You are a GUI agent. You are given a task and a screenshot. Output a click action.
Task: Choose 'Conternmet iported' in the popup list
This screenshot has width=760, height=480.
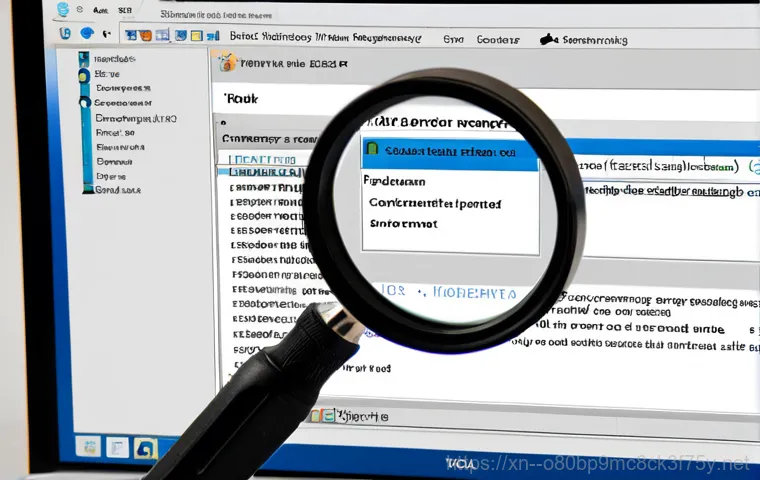[434, 203]
